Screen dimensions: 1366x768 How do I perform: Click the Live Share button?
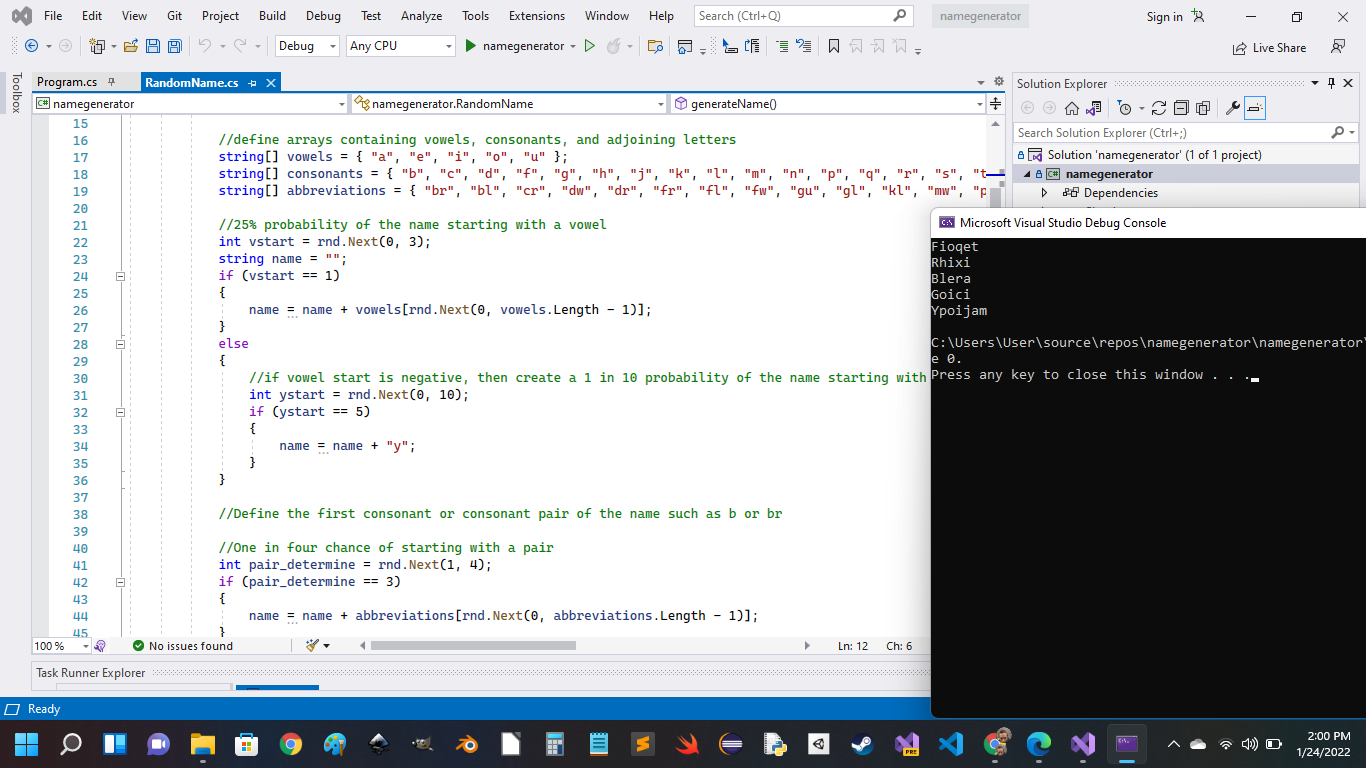(x=1269, y=47)
